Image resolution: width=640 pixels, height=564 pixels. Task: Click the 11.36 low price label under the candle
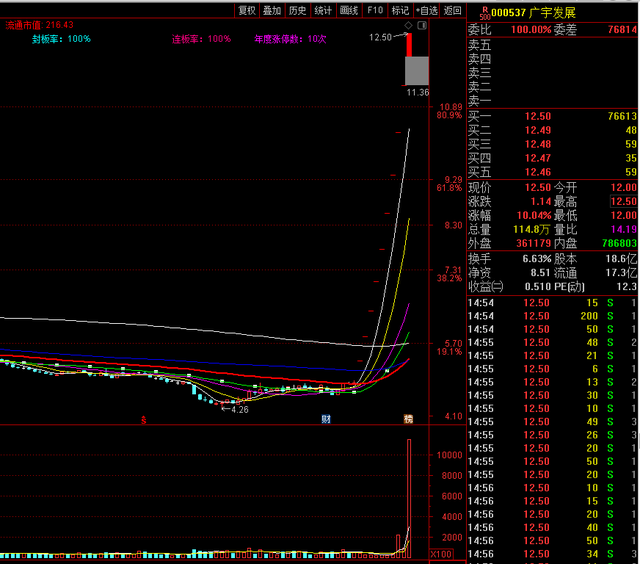coord(418,93)
